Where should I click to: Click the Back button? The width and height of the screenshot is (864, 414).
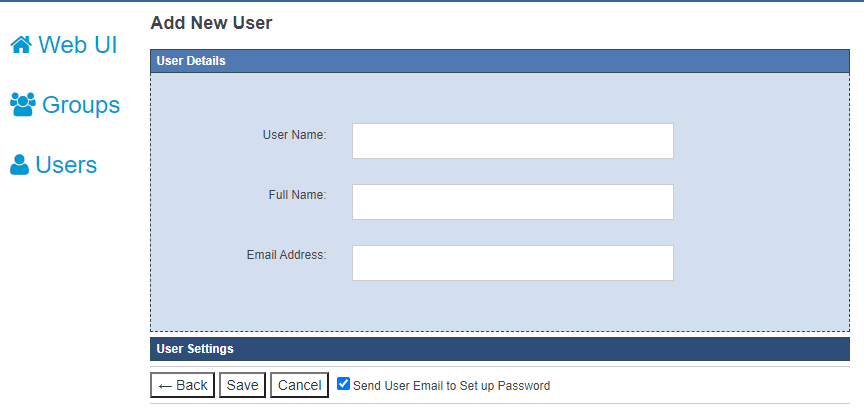tap(183, 385)
